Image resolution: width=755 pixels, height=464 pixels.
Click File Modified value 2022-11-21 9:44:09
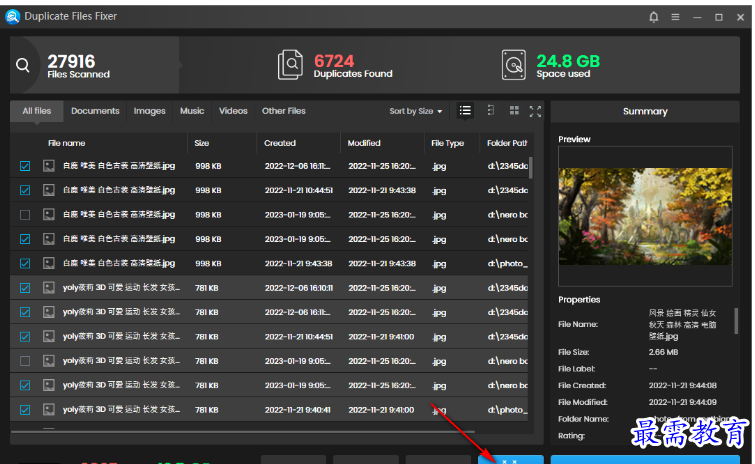[682, 402]
